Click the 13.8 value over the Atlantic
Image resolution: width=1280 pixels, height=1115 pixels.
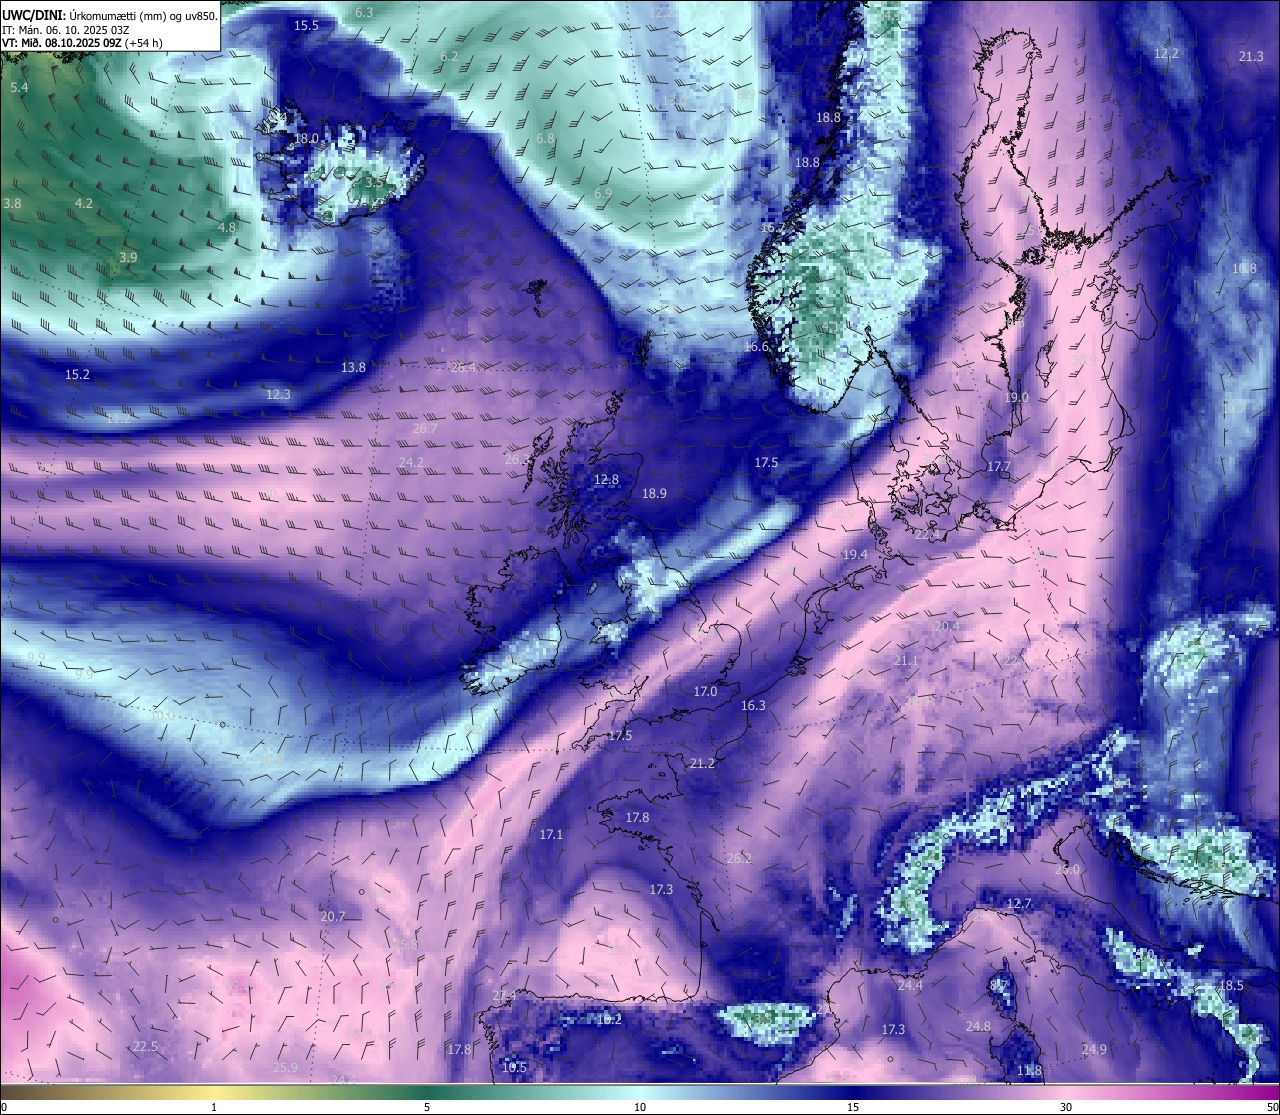(353, 367)
